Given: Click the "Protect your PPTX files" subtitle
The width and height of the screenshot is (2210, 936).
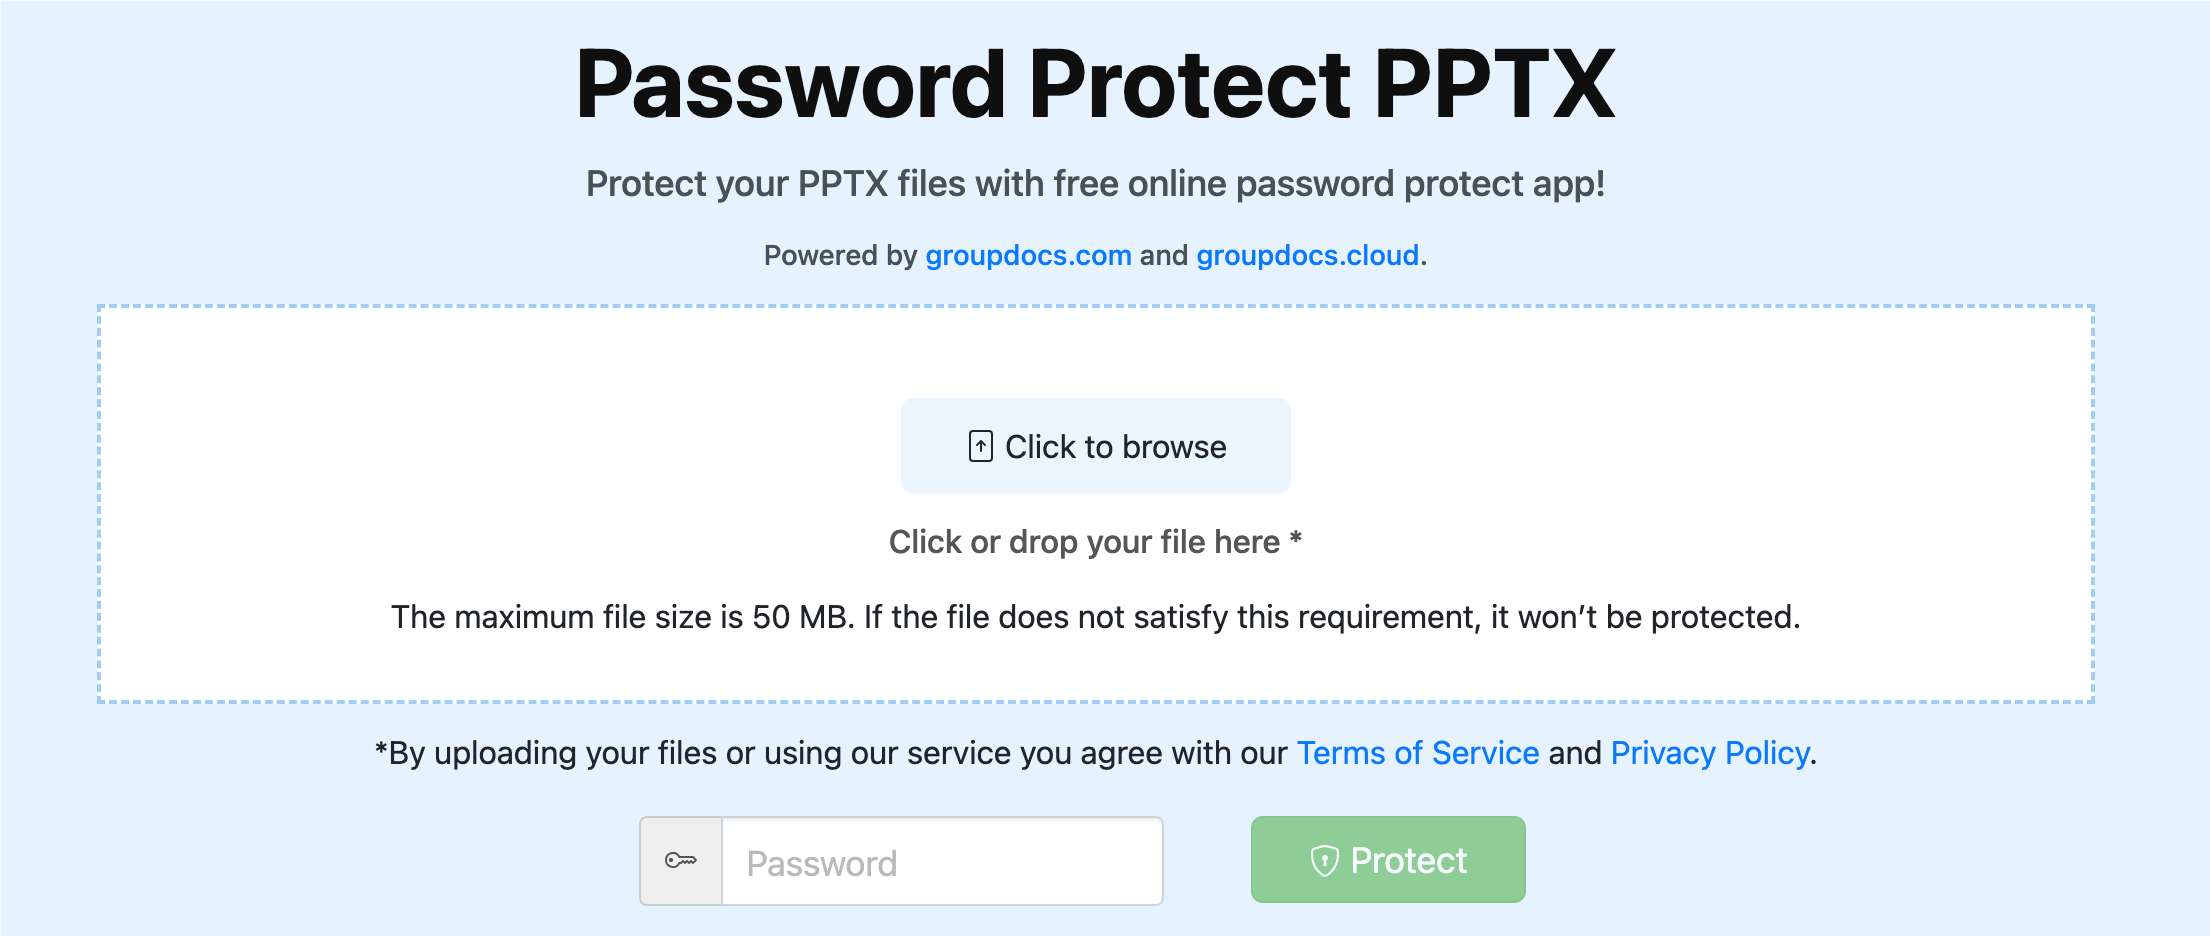Looking at the screenshot, I should [1095, 184].
